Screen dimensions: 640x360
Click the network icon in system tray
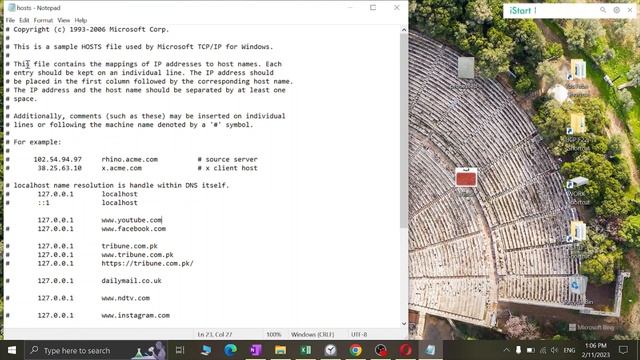click(543, 350)
